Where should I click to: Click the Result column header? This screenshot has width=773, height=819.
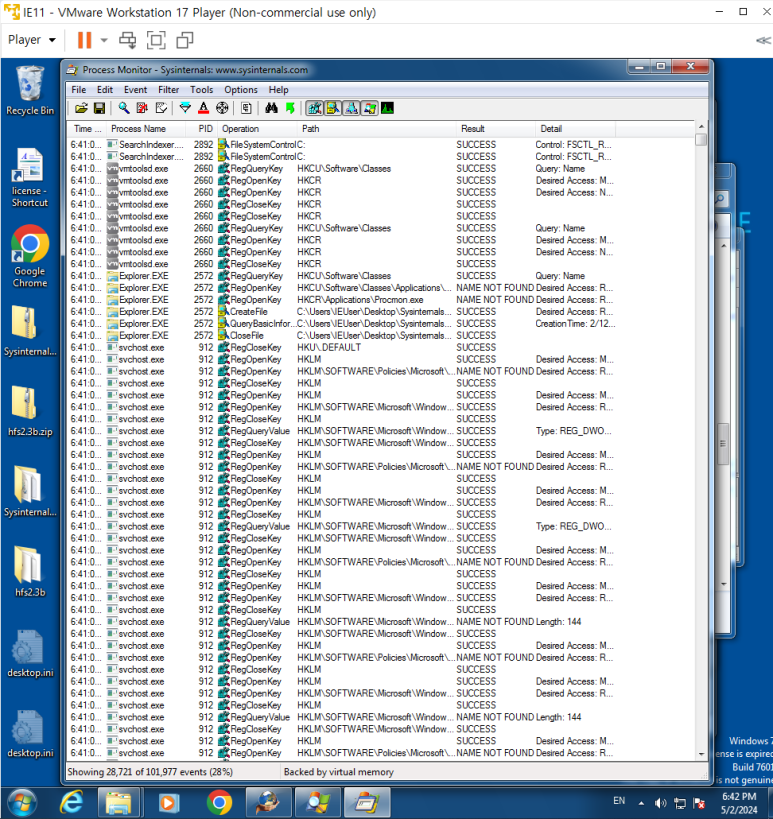pyautogui.click(x=495, y=128)
